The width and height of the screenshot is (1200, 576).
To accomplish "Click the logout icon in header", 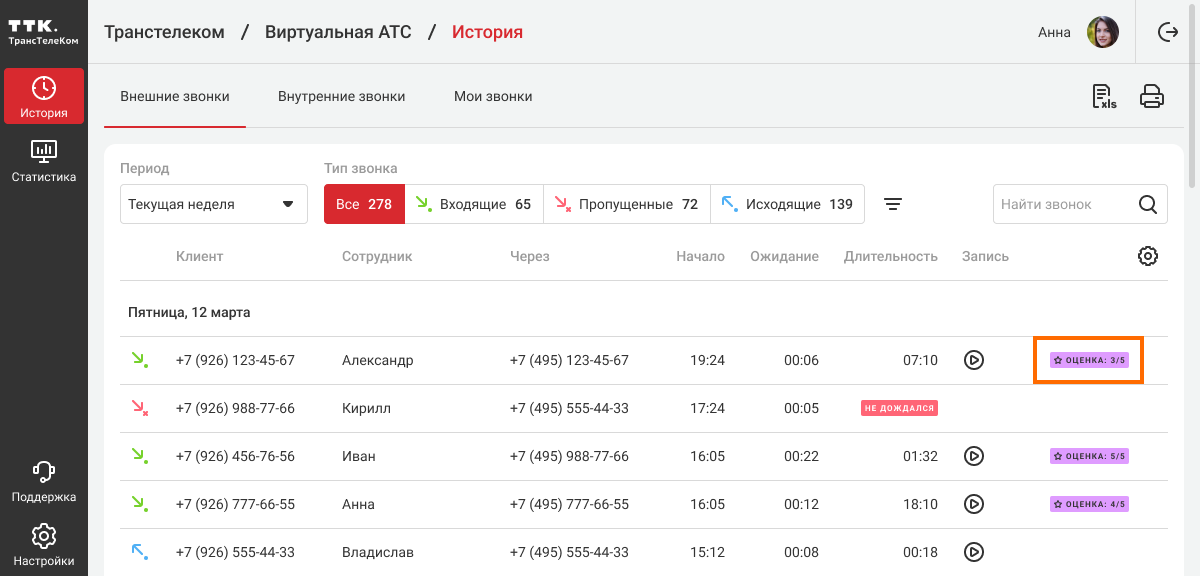I will [x=1167, y=32].
